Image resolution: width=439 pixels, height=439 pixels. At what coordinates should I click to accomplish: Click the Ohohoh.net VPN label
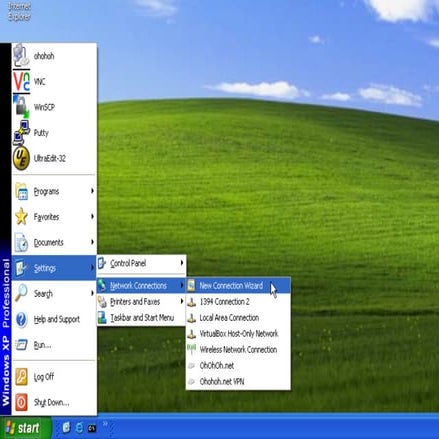click(222, 381)
